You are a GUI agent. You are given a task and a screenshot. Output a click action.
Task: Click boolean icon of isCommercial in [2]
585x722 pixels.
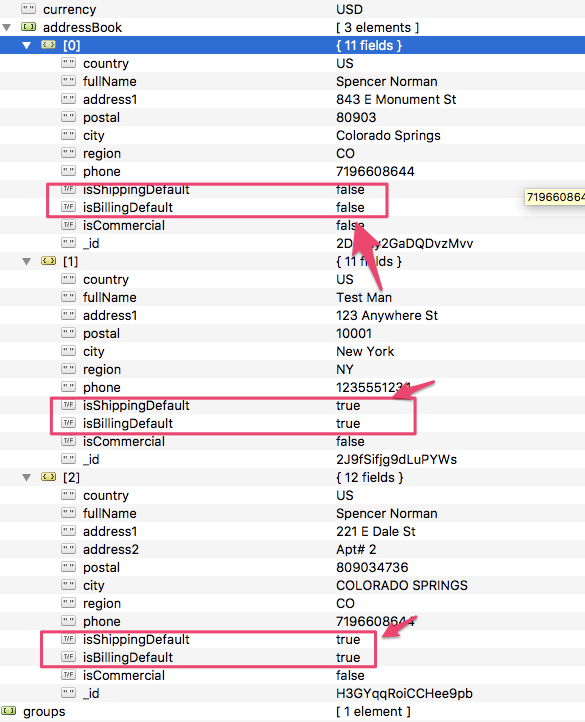[69, 675]
